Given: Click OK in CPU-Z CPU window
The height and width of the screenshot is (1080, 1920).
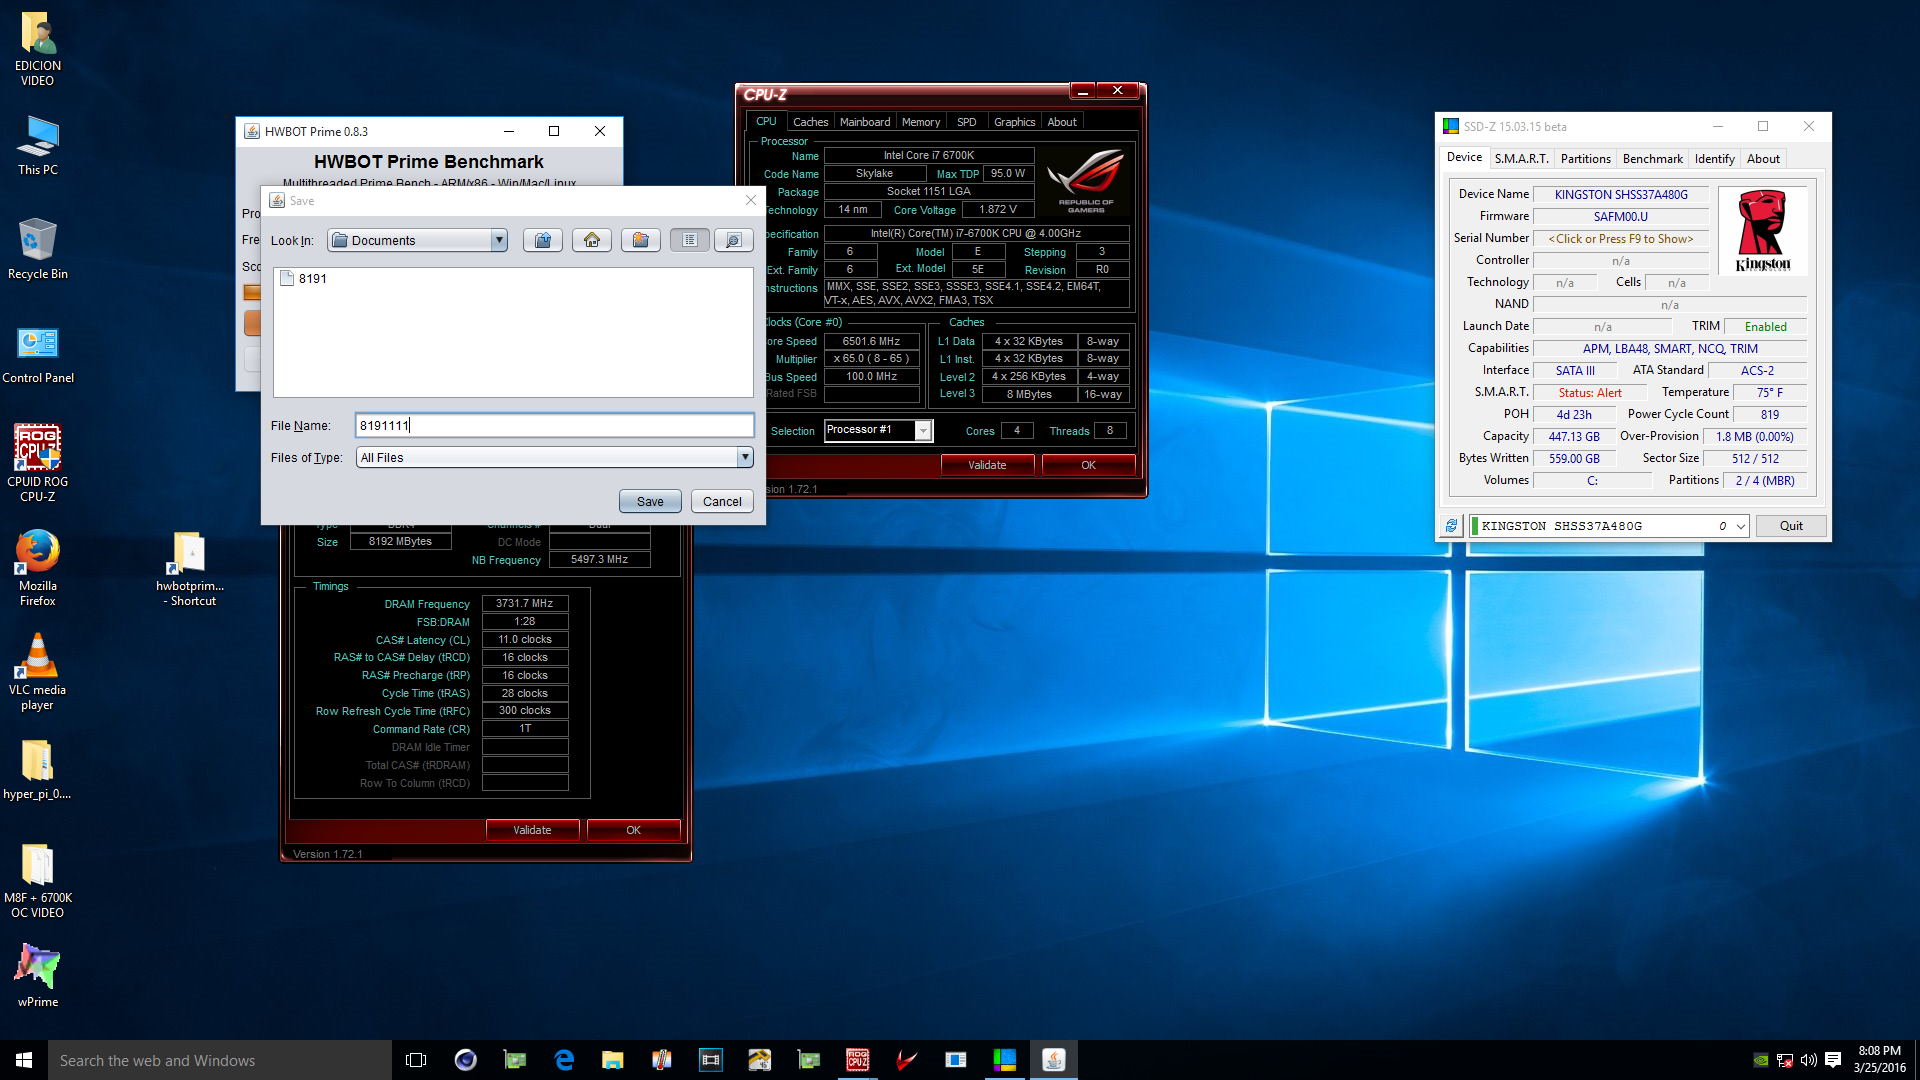Looking at the screenshot, I should (x=1088, y=465).
